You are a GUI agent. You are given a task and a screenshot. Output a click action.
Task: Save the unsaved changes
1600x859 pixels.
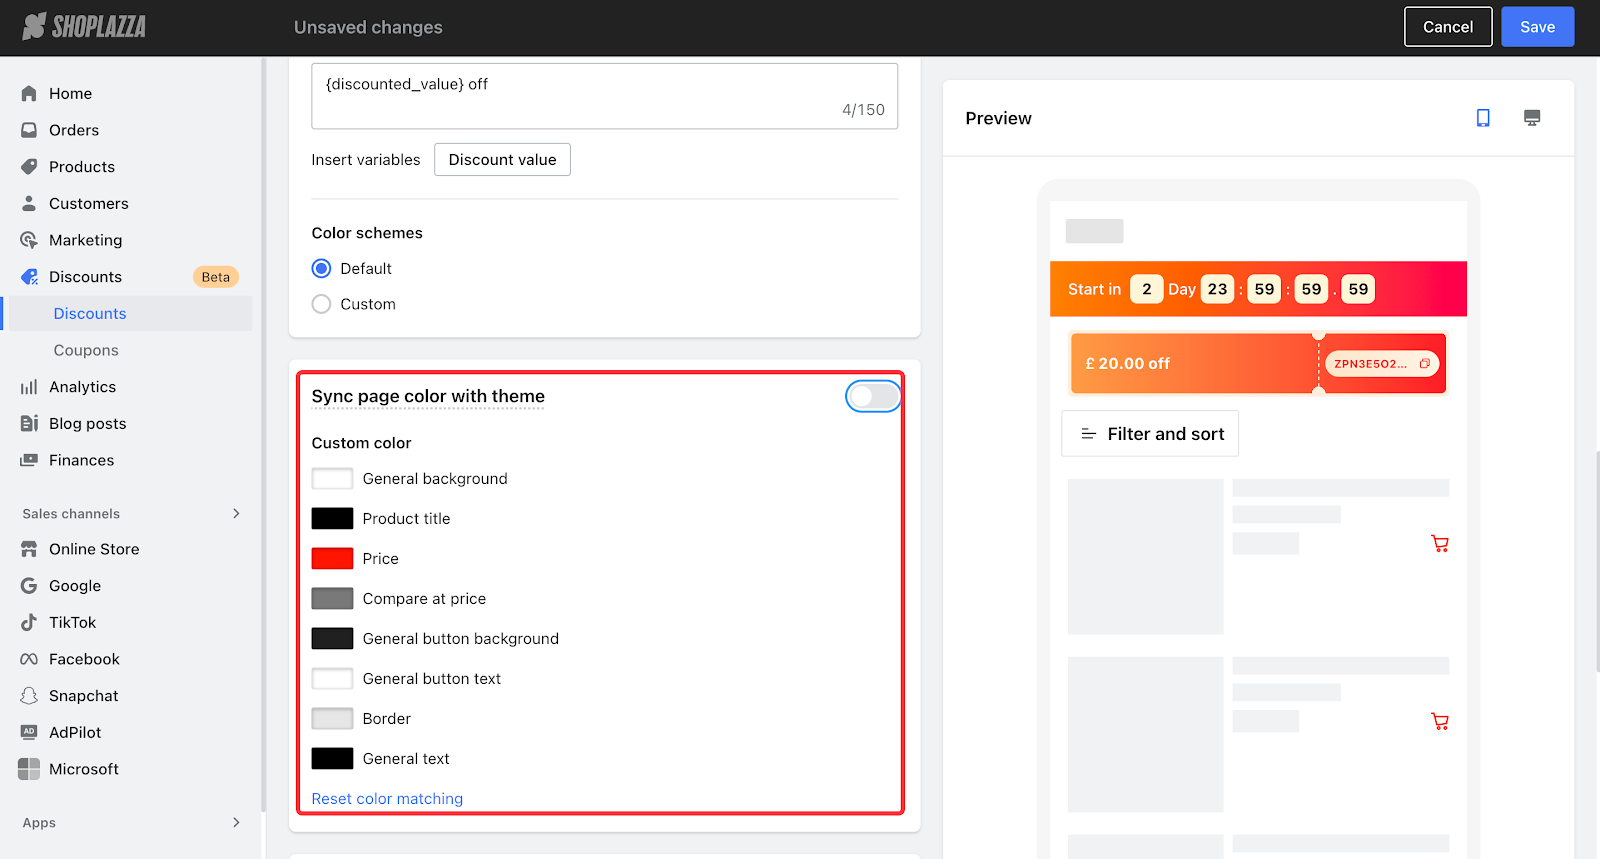click(x=1537, y=27)
